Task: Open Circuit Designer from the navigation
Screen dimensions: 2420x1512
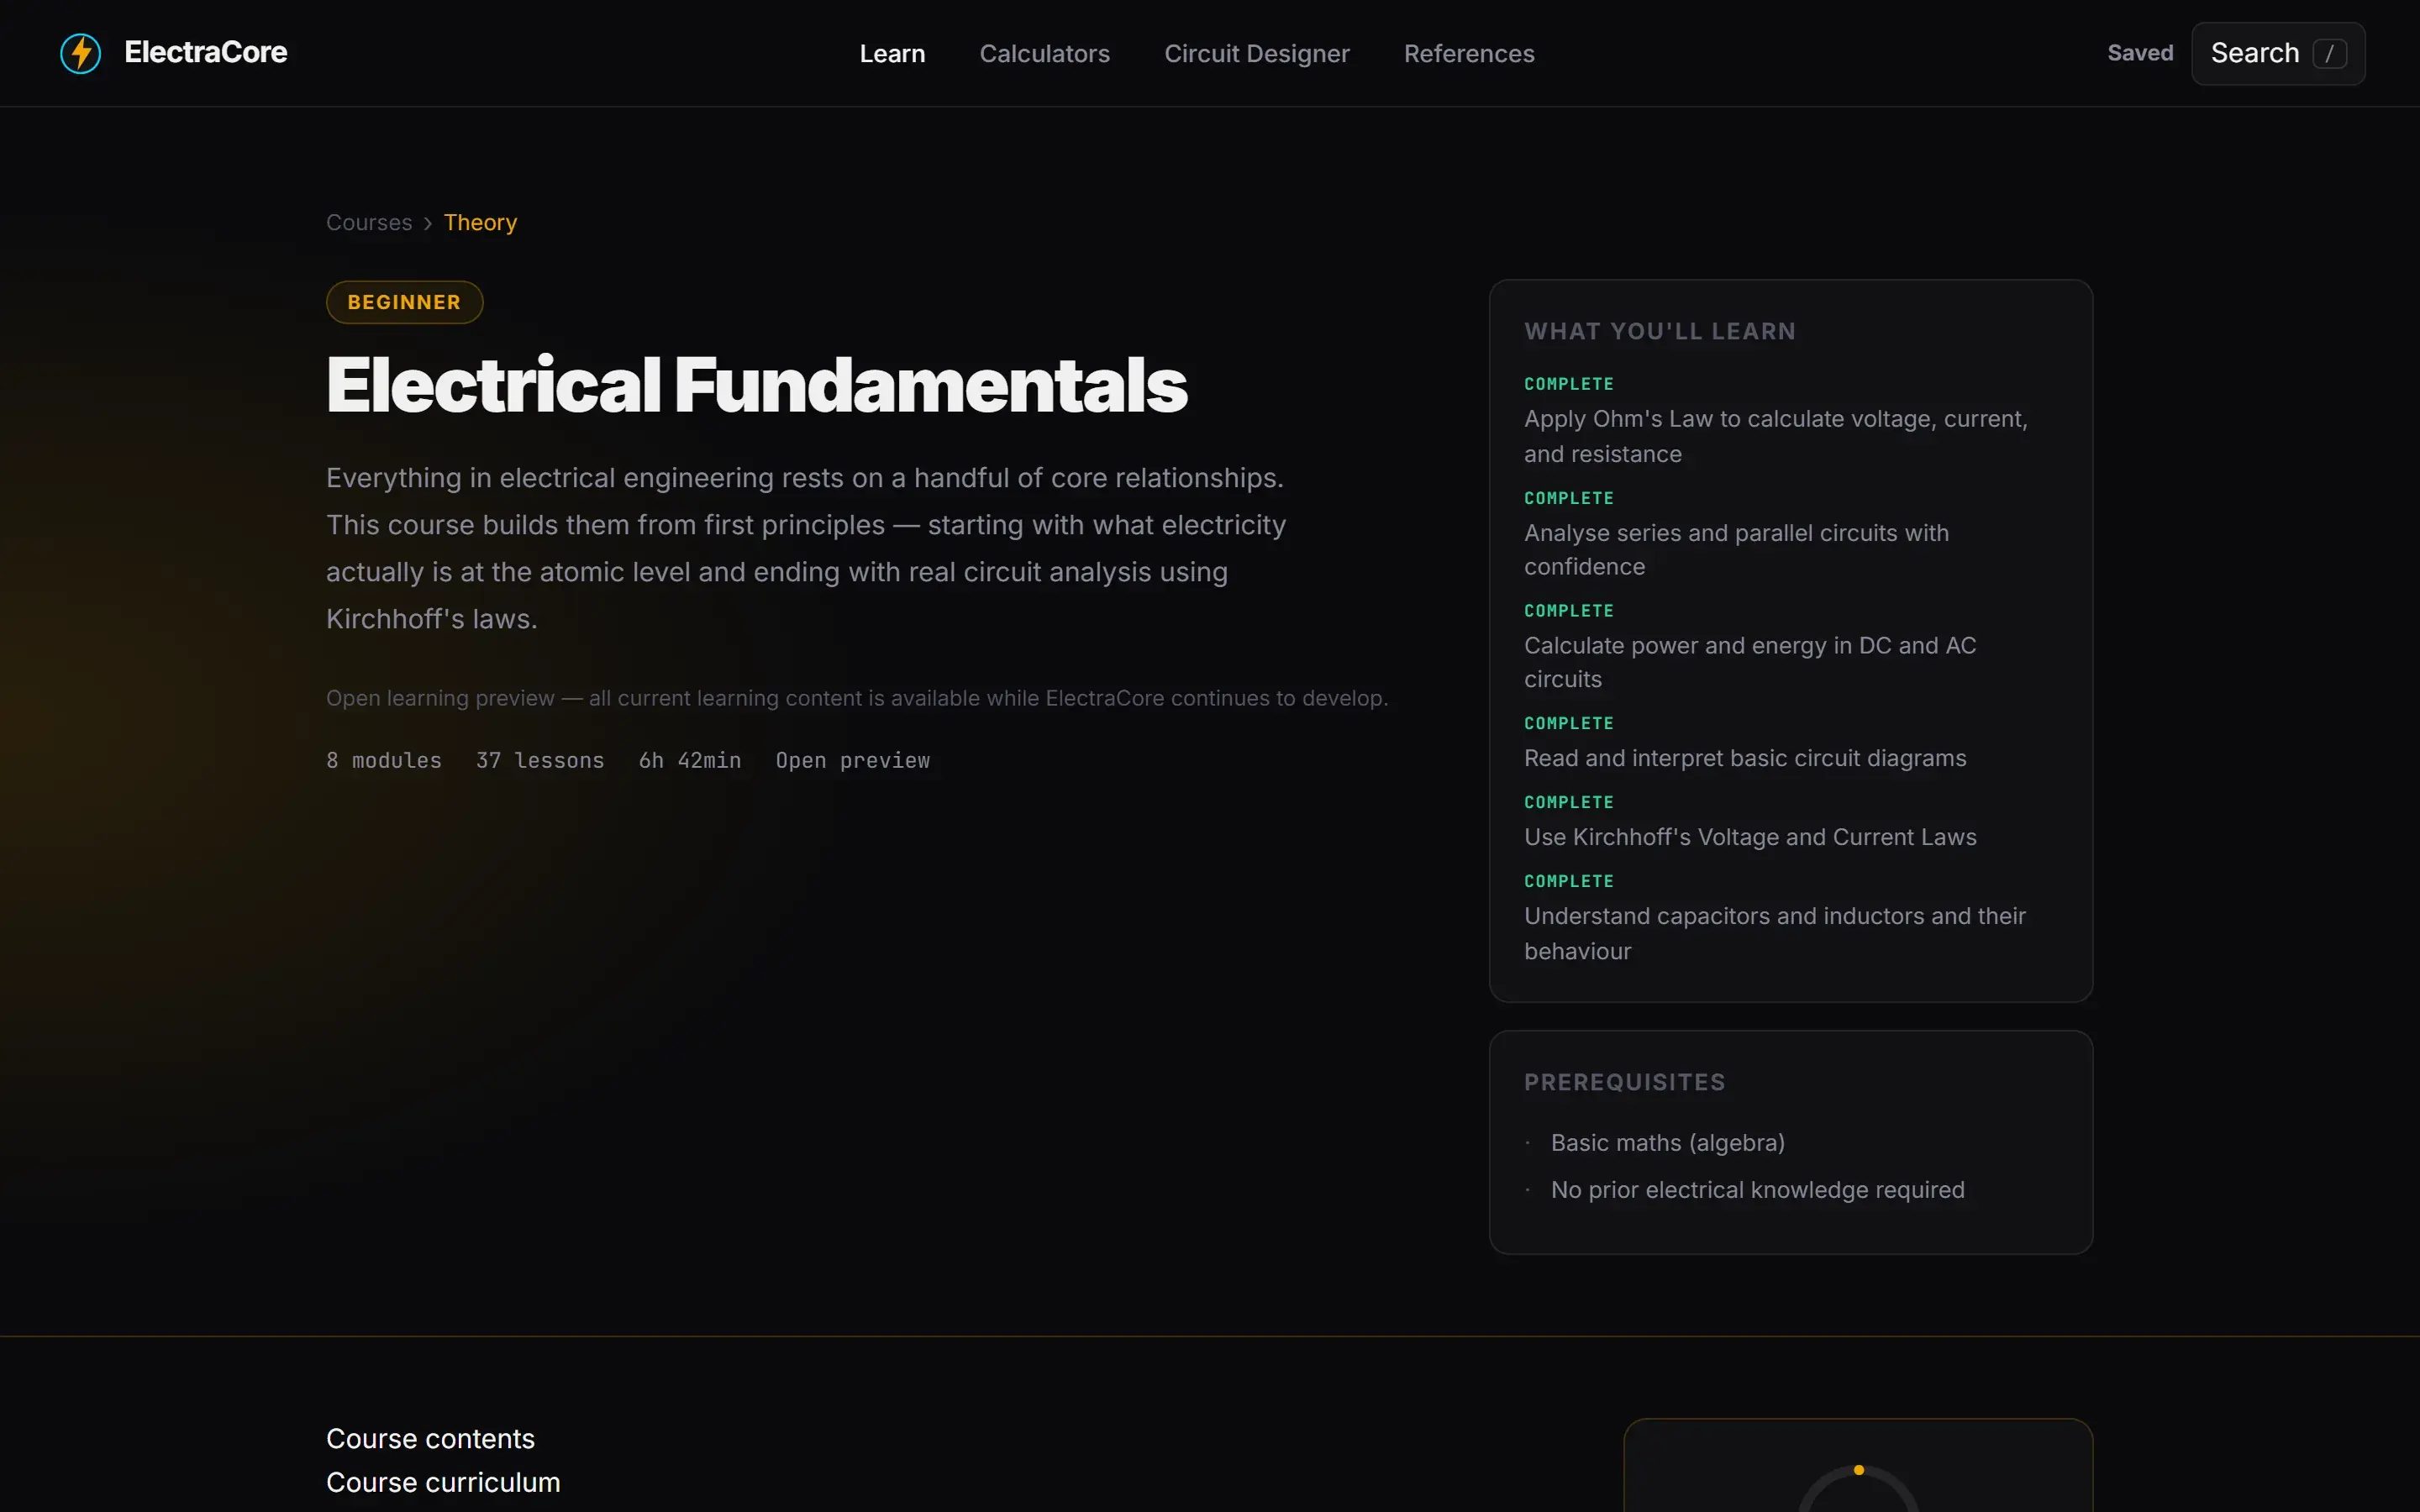Action: (x=1256, y=54)
